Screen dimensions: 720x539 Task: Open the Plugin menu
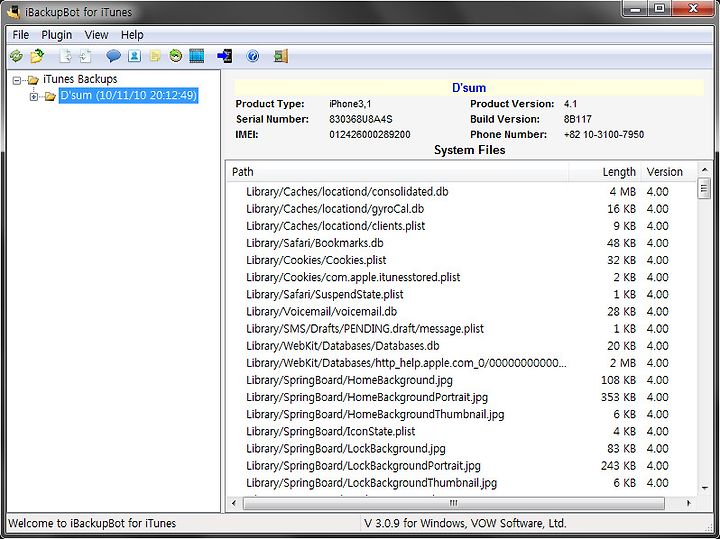point(56,35)
